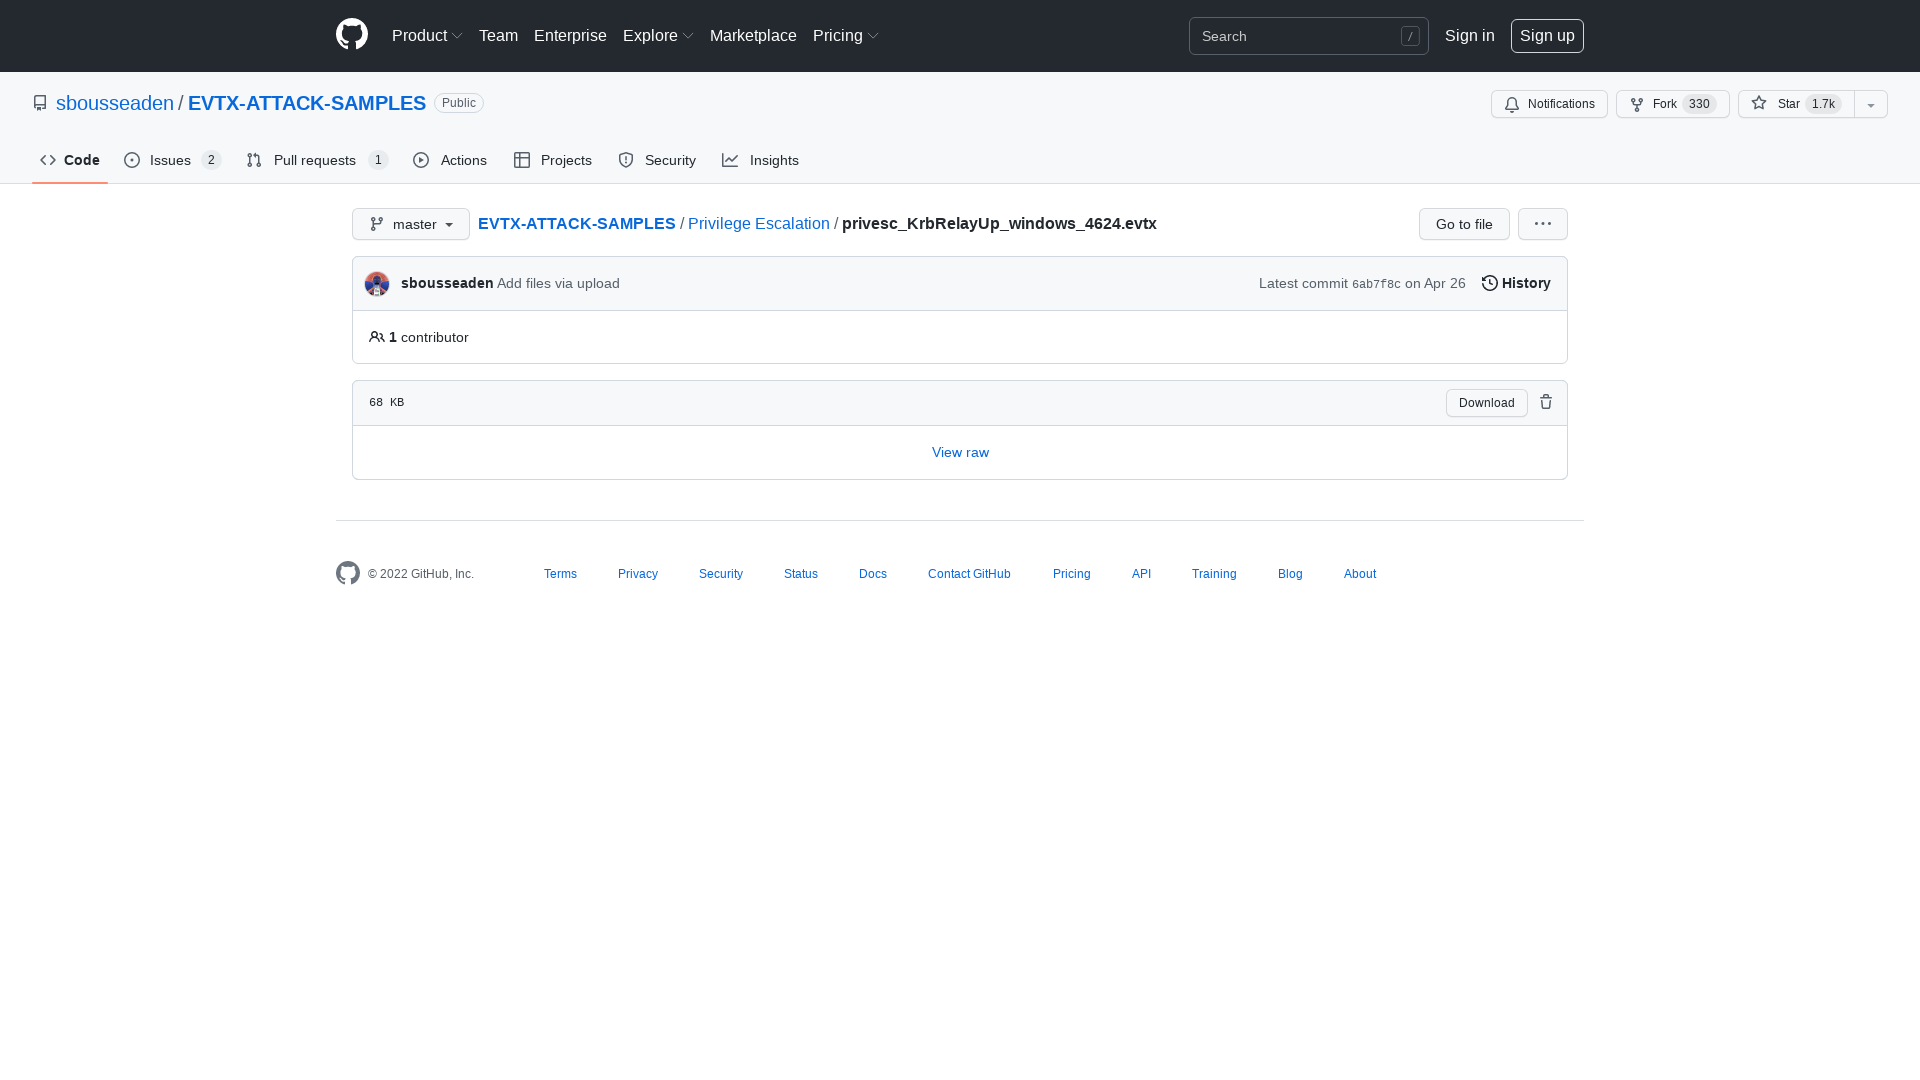Open Team in the header navigation
This screenshot has width=1920, height=1080.
coord(498,36)
